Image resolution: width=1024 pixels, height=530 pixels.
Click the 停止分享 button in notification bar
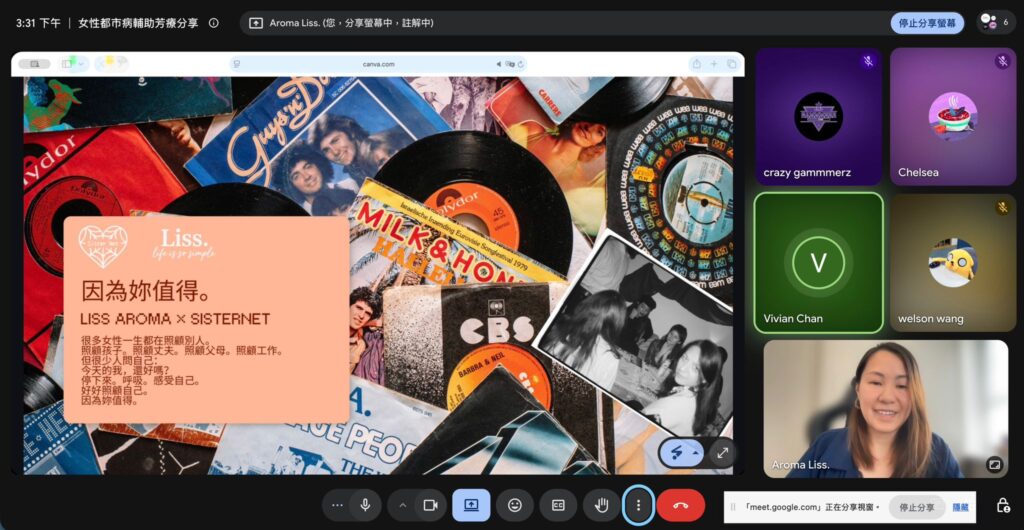(916, 507)
